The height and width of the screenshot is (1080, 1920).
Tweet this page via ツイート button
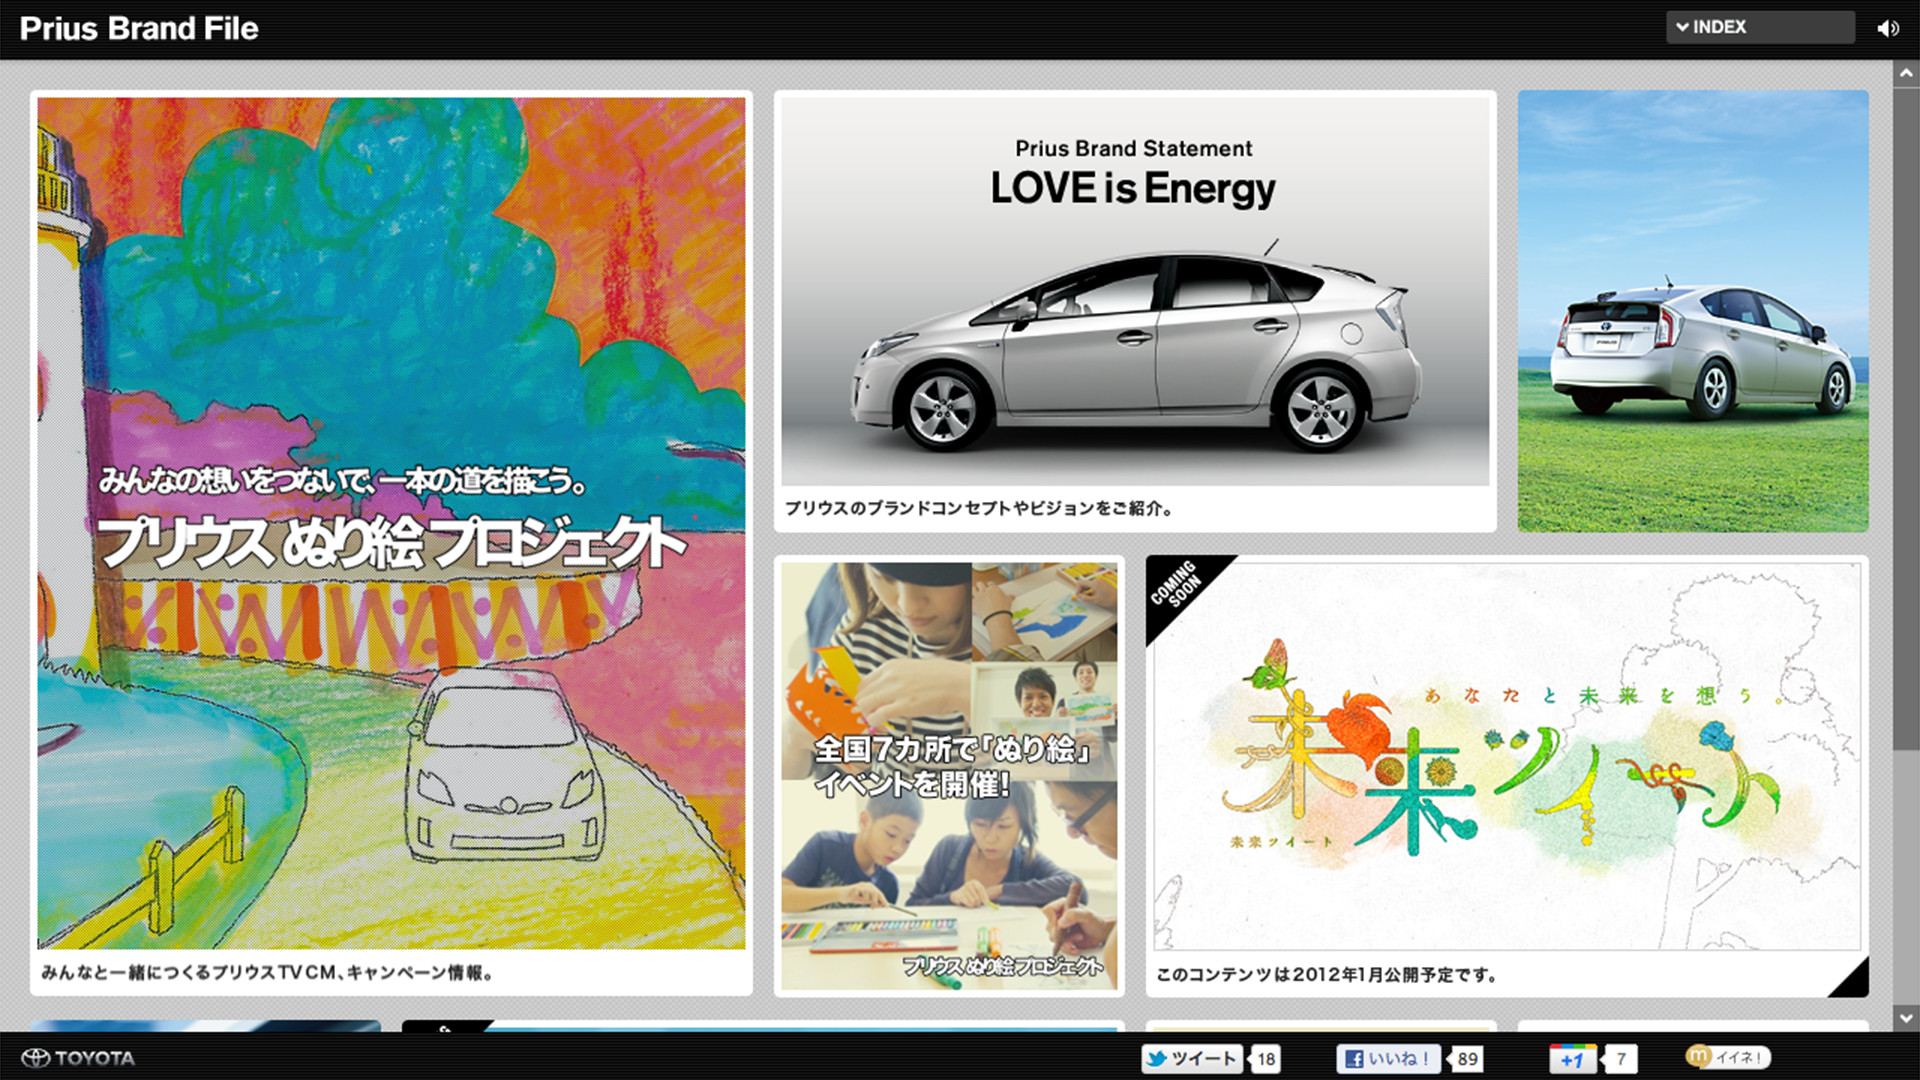[x=1192, y=1059]
